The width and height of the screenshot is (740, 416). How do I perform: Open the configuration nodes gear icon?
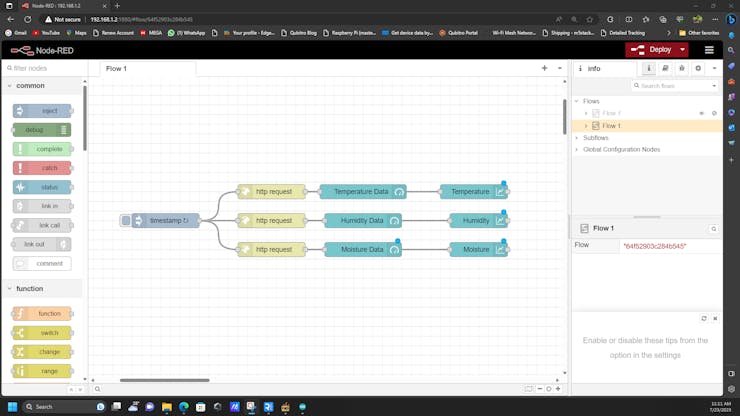click(698, 69)
